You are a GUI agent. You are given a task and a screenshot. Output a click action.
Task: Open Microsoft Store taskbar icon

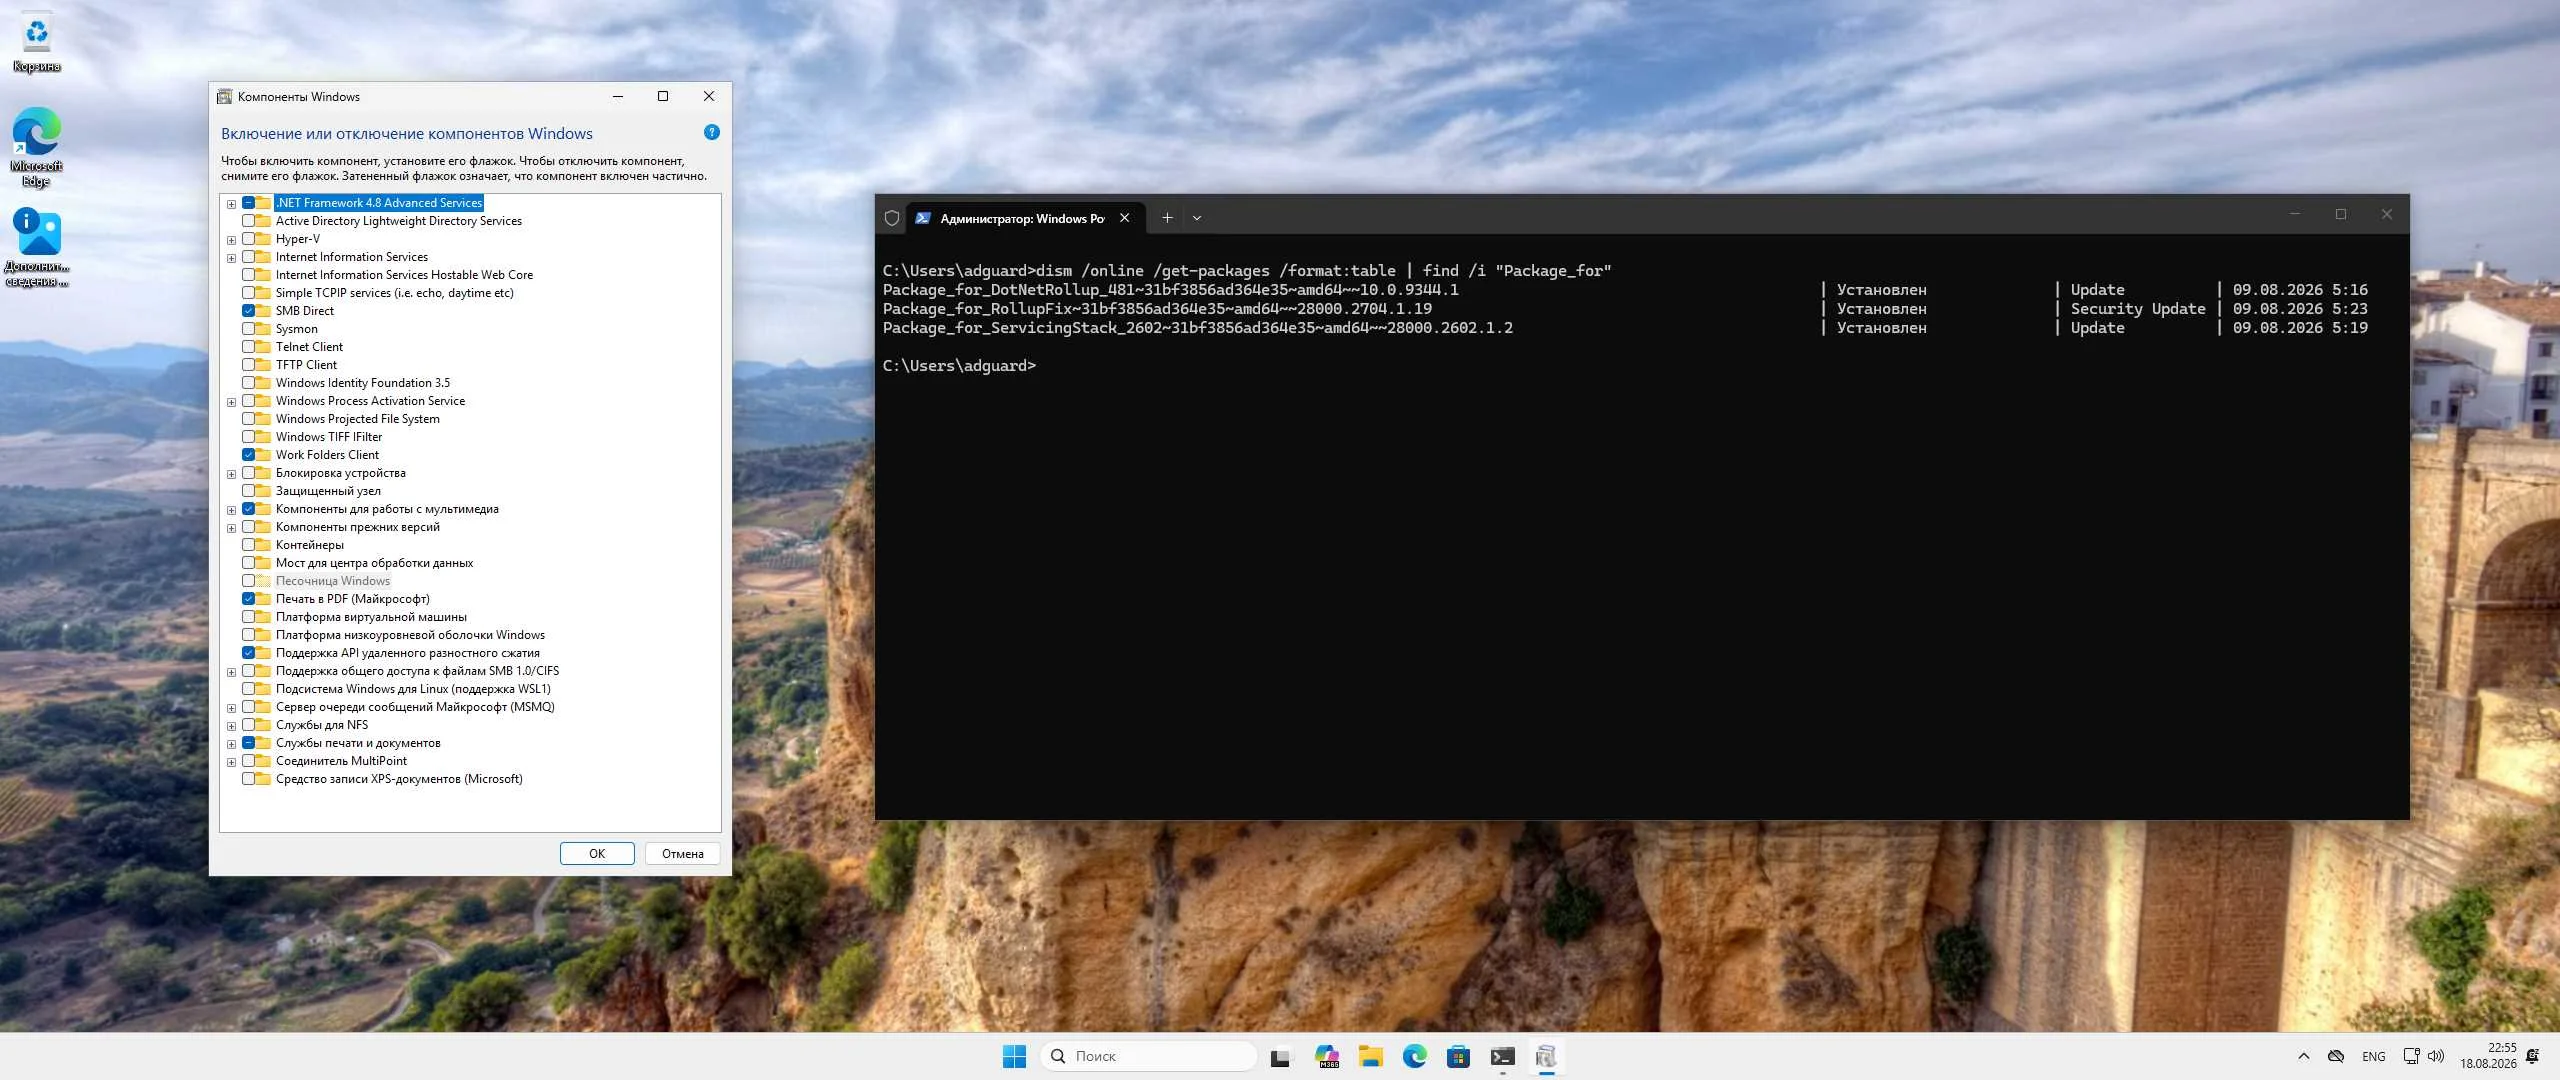click(1458, 1056)
